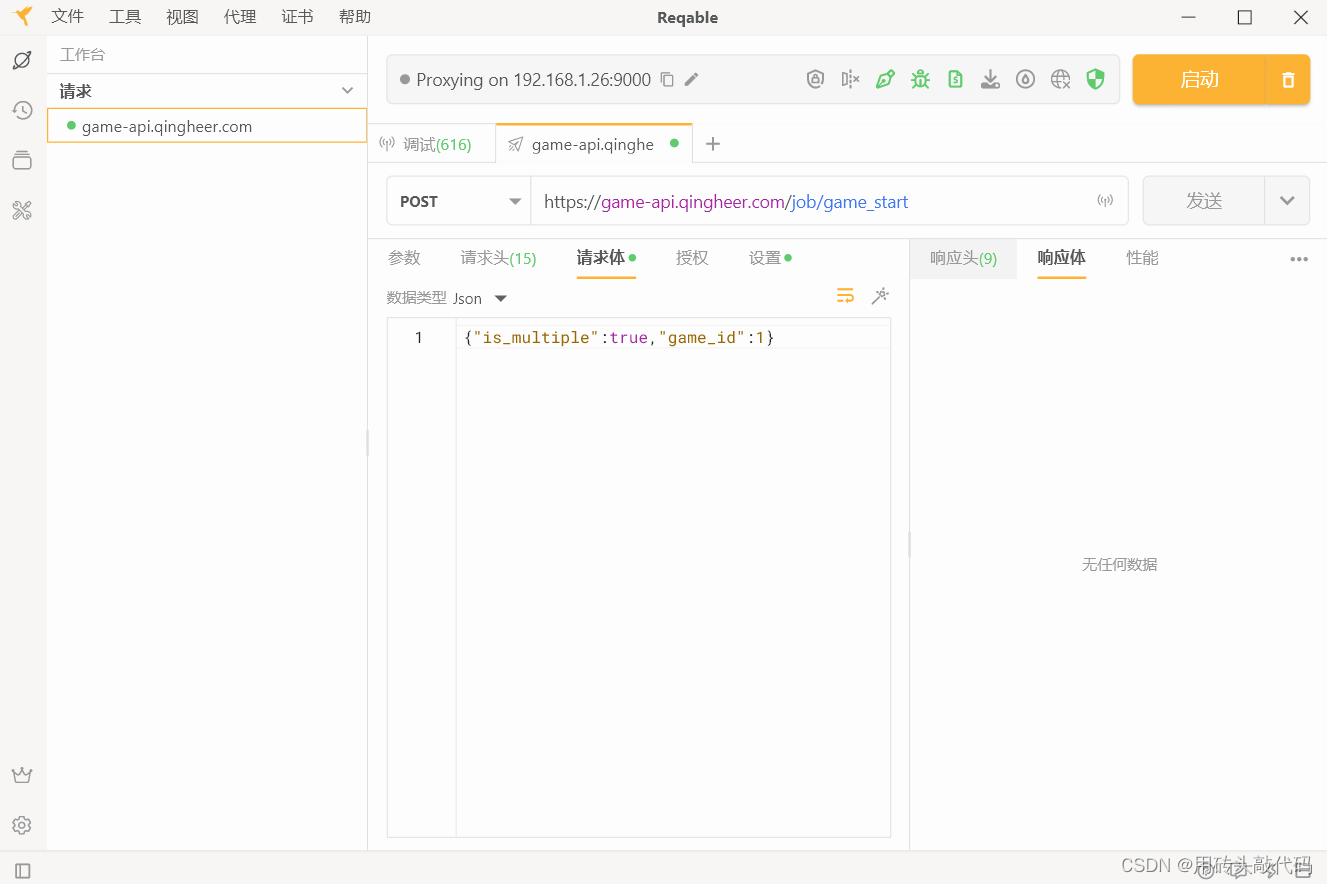Switch to the 请求头(15) tab

tap(498, 258)
